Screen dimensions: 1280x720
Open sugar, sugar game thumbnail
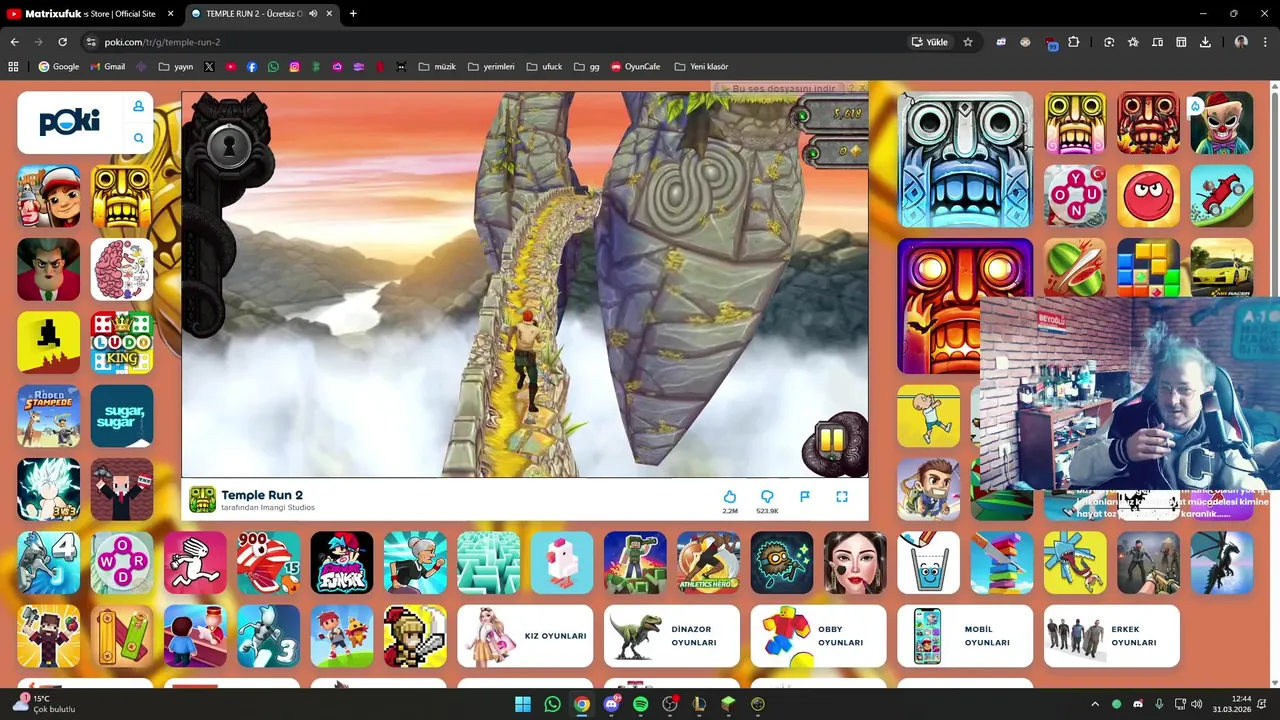pos(122,416)
